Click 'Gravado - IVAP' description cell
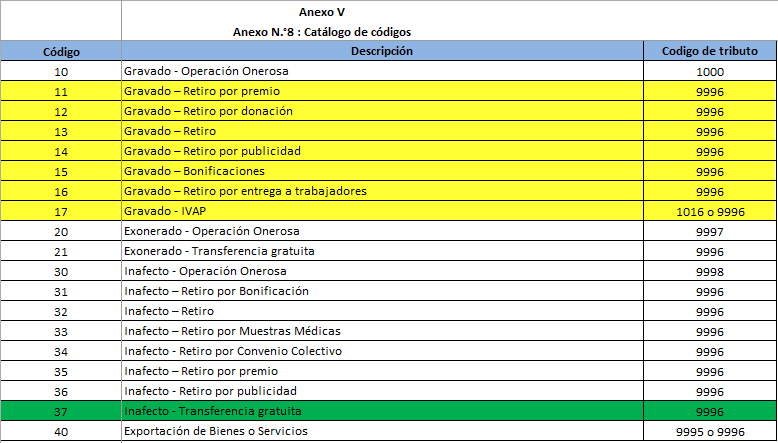 coord(382,211)
